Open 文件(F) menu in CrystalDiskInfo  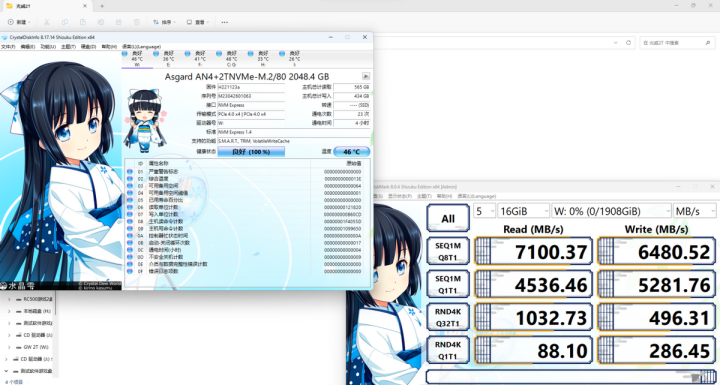8,46
